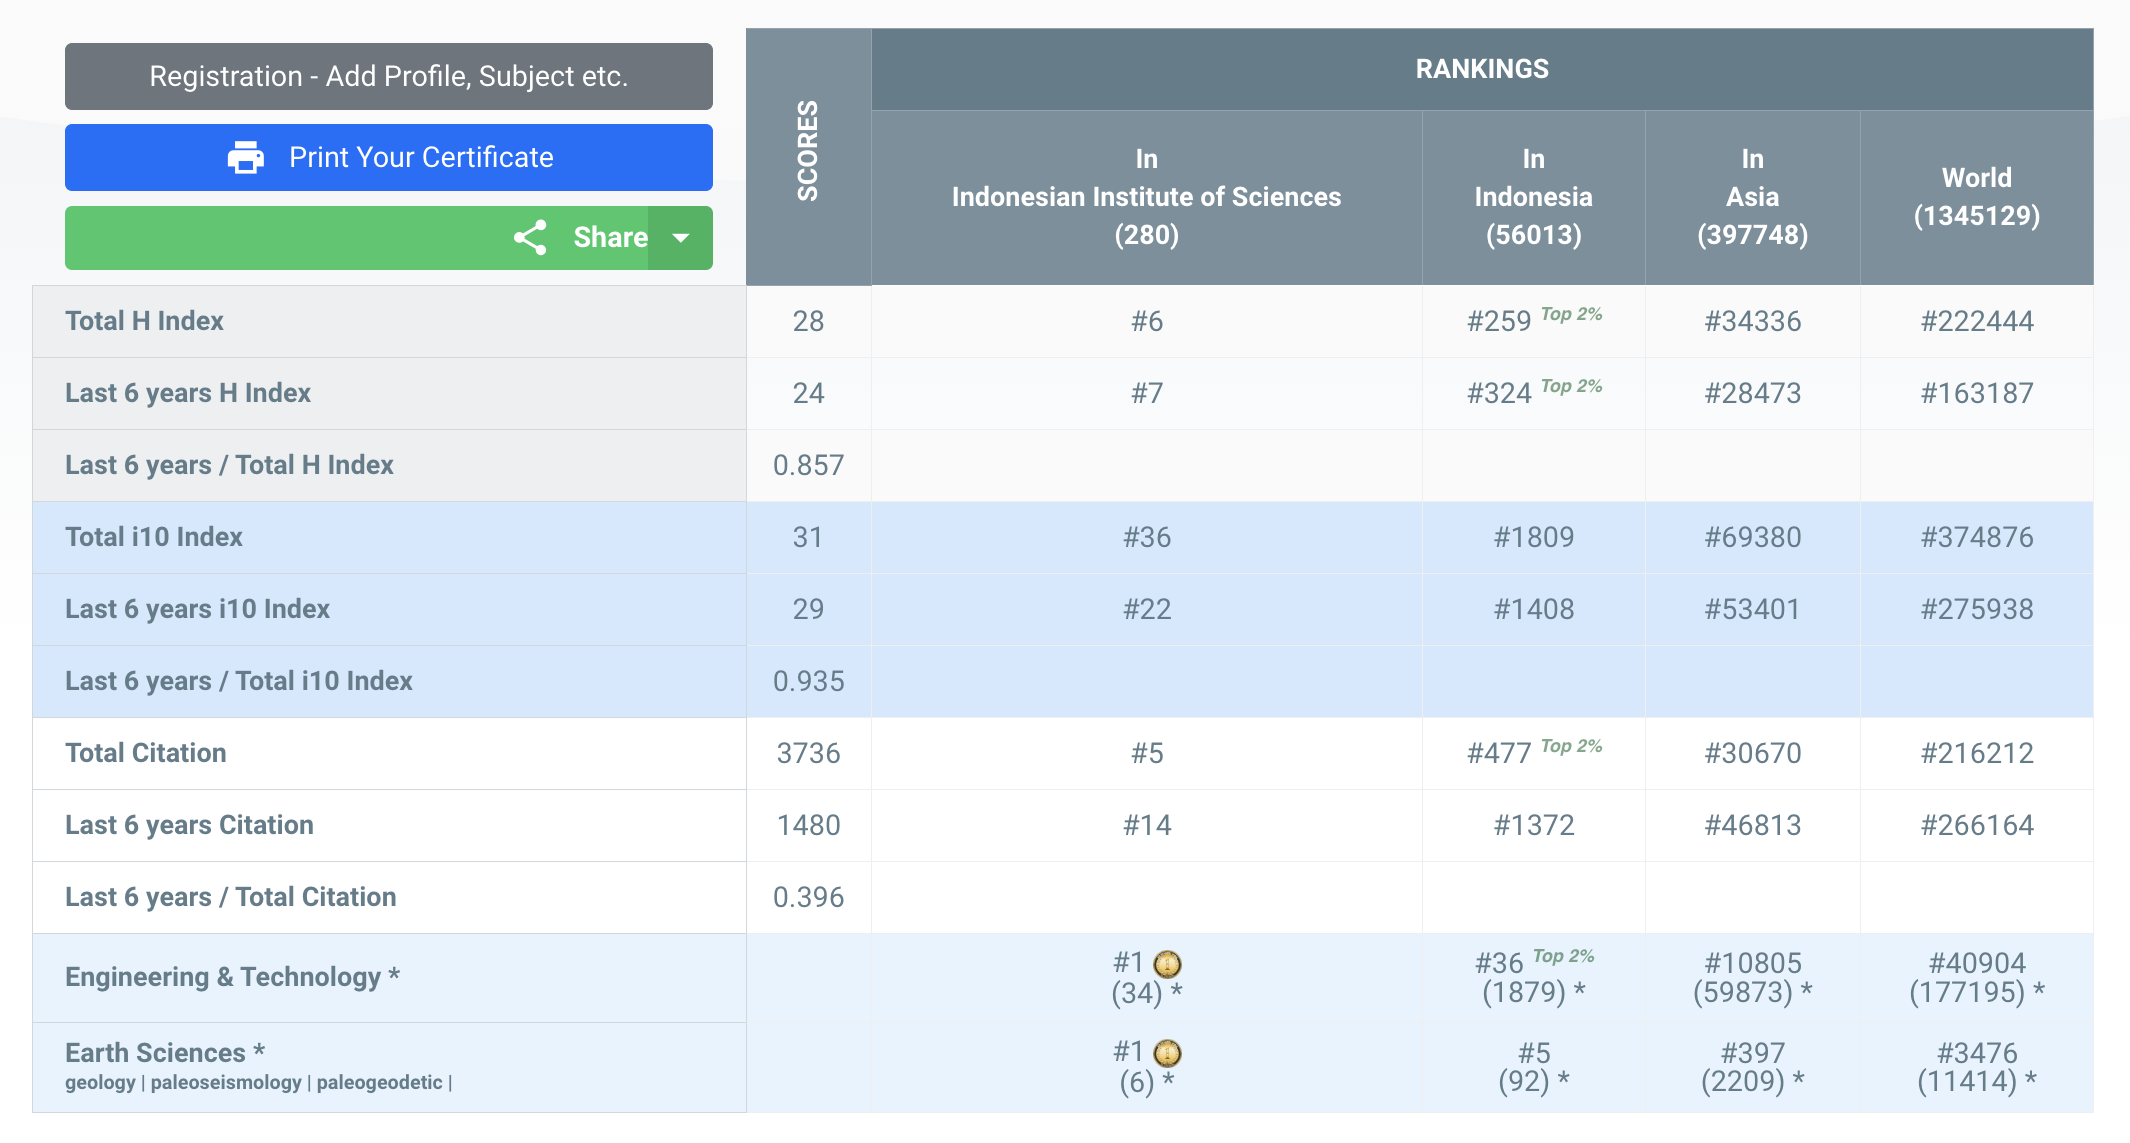Click the ratio value 0.857

coord(808,465)
